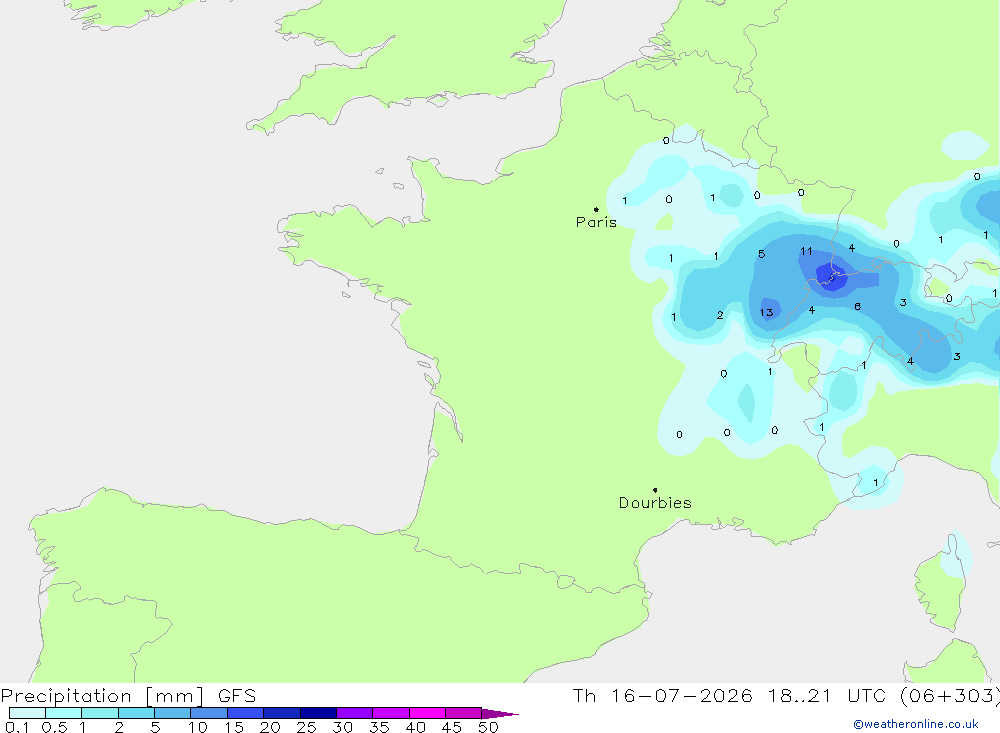Select the Dourbies city label
This screenshot has width=1000, height=733.
coord(655,503)
